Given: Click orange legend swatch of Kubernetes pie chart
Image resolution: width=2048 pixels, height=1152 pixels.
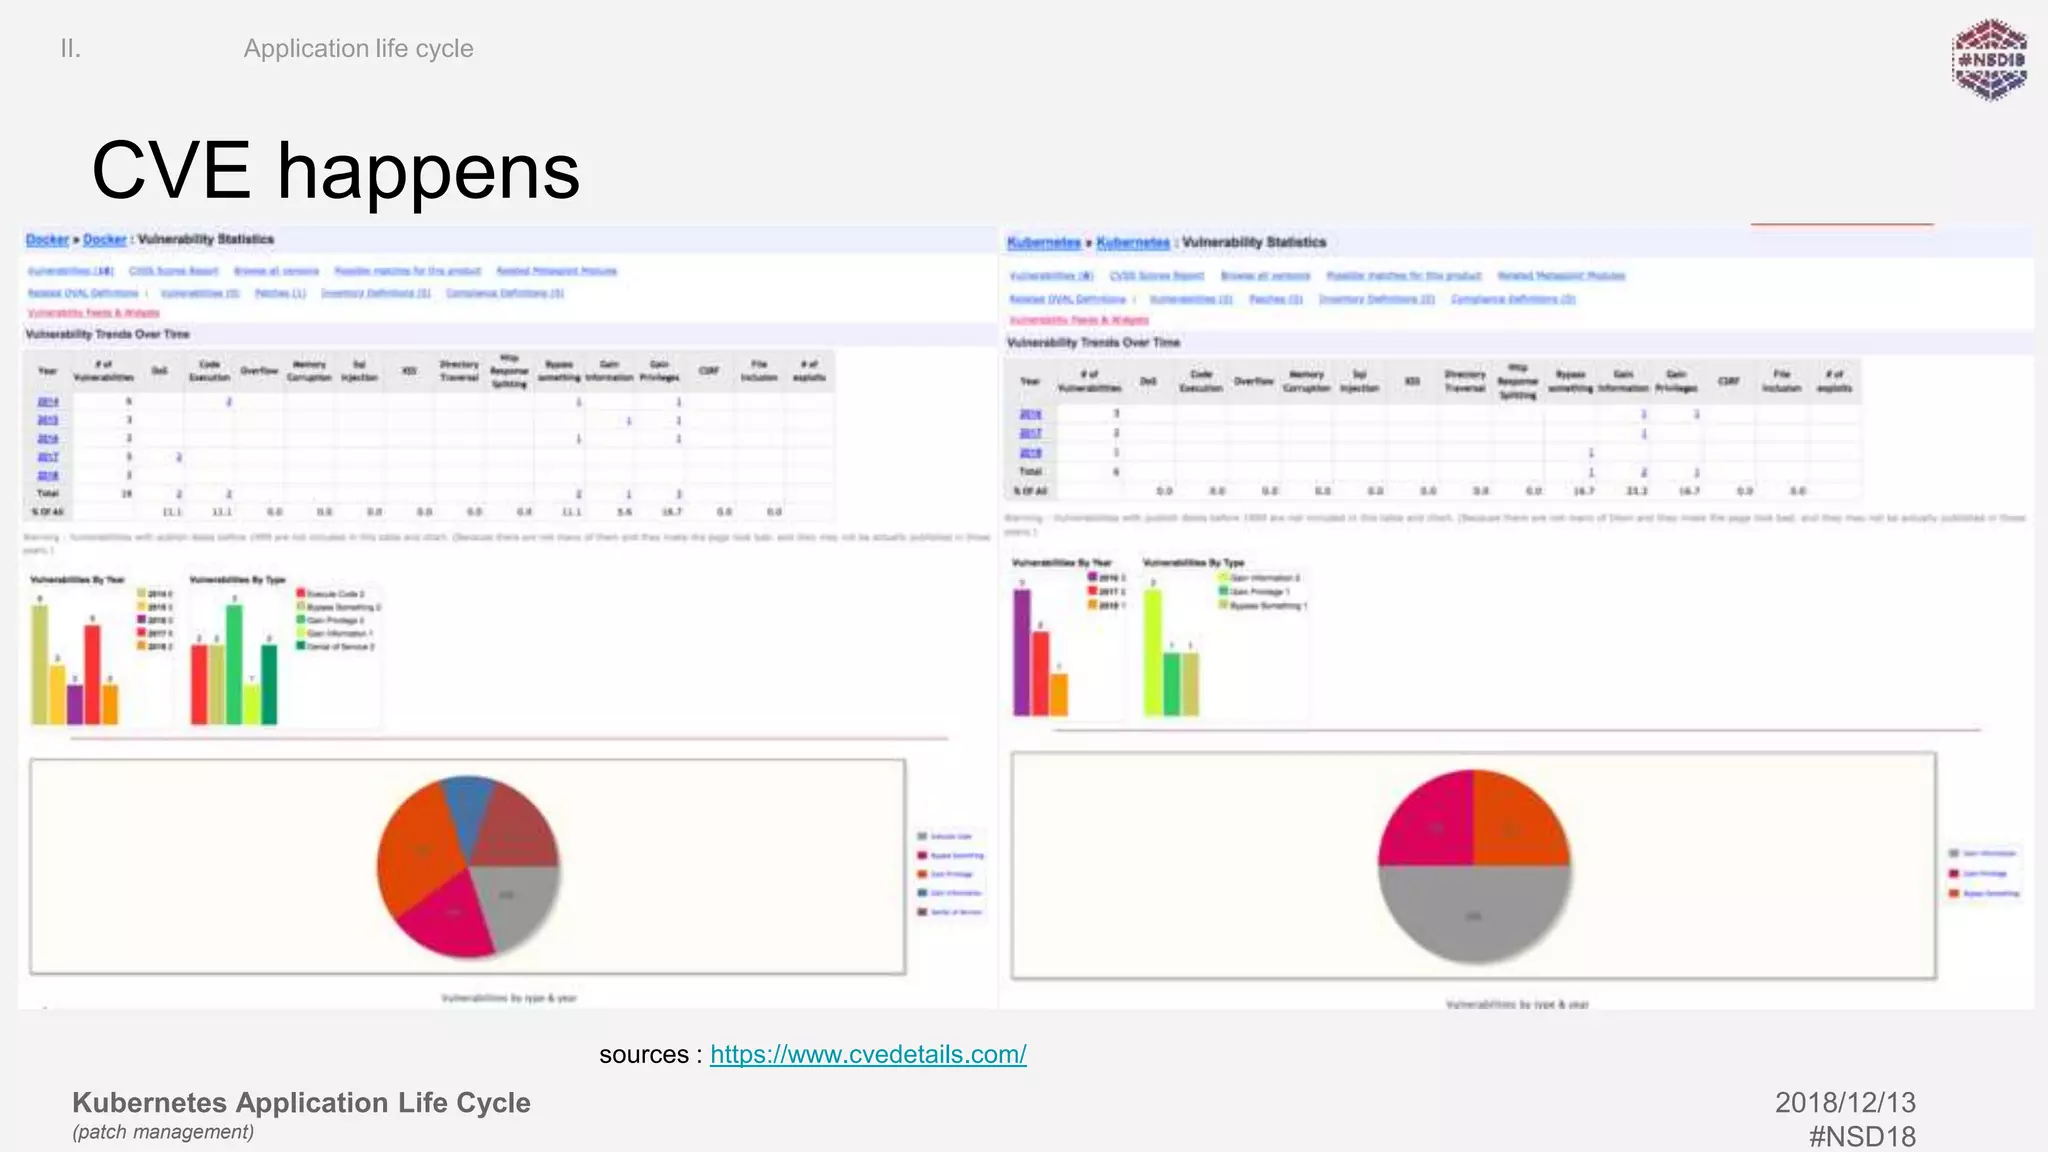Looking at the screenshot, I should tap(1954, 893).
